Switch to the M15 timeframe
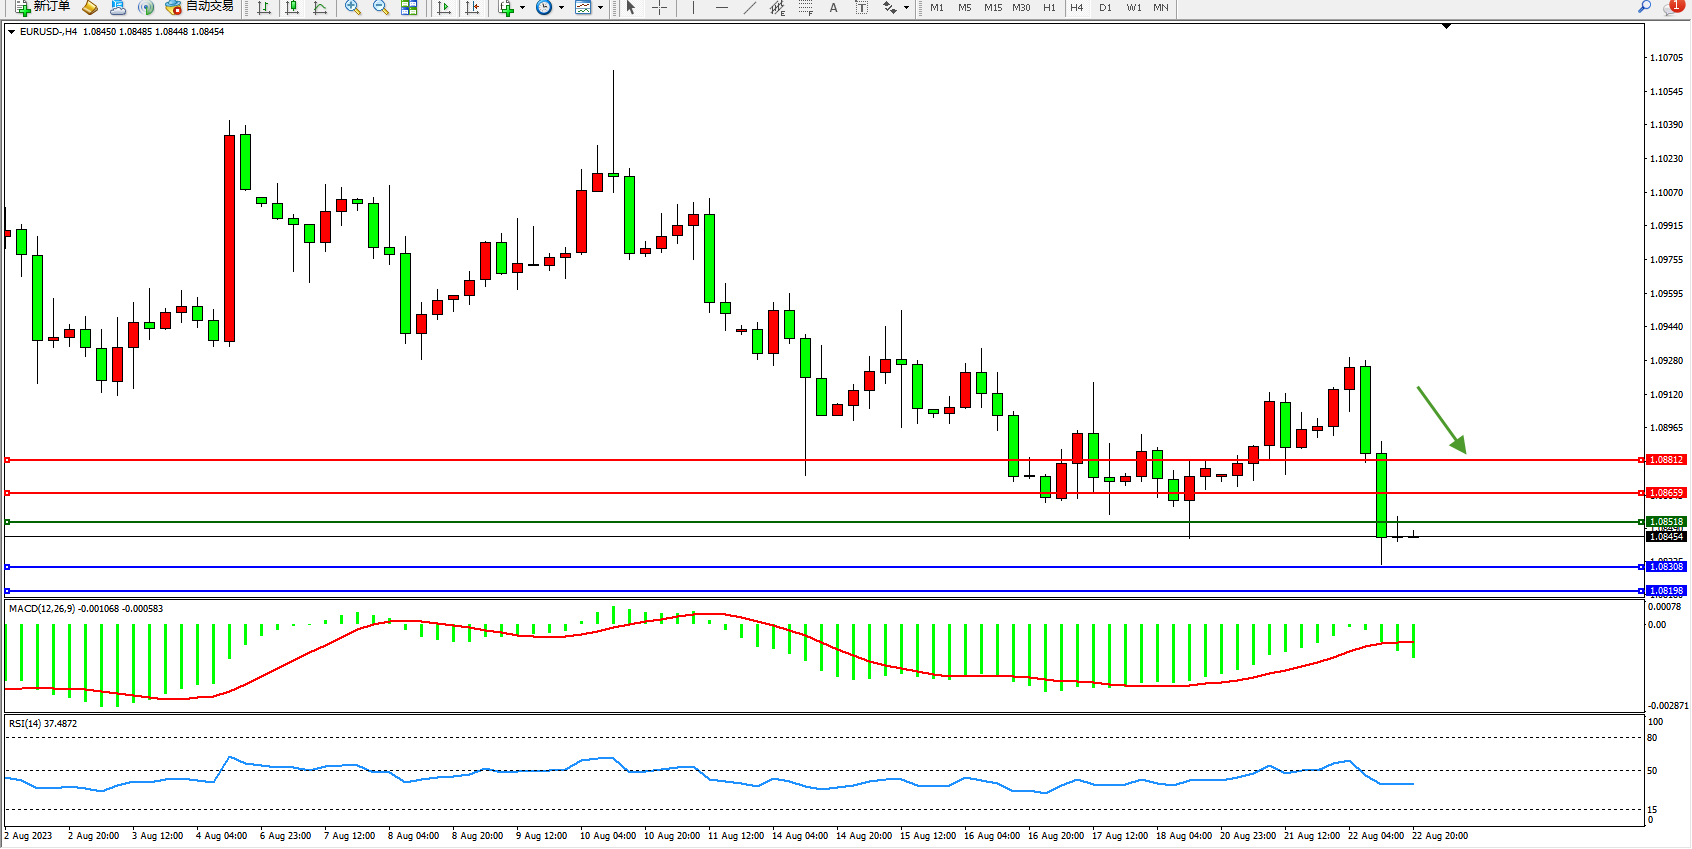The image size is (1692, 849). (x=992, y=8)
